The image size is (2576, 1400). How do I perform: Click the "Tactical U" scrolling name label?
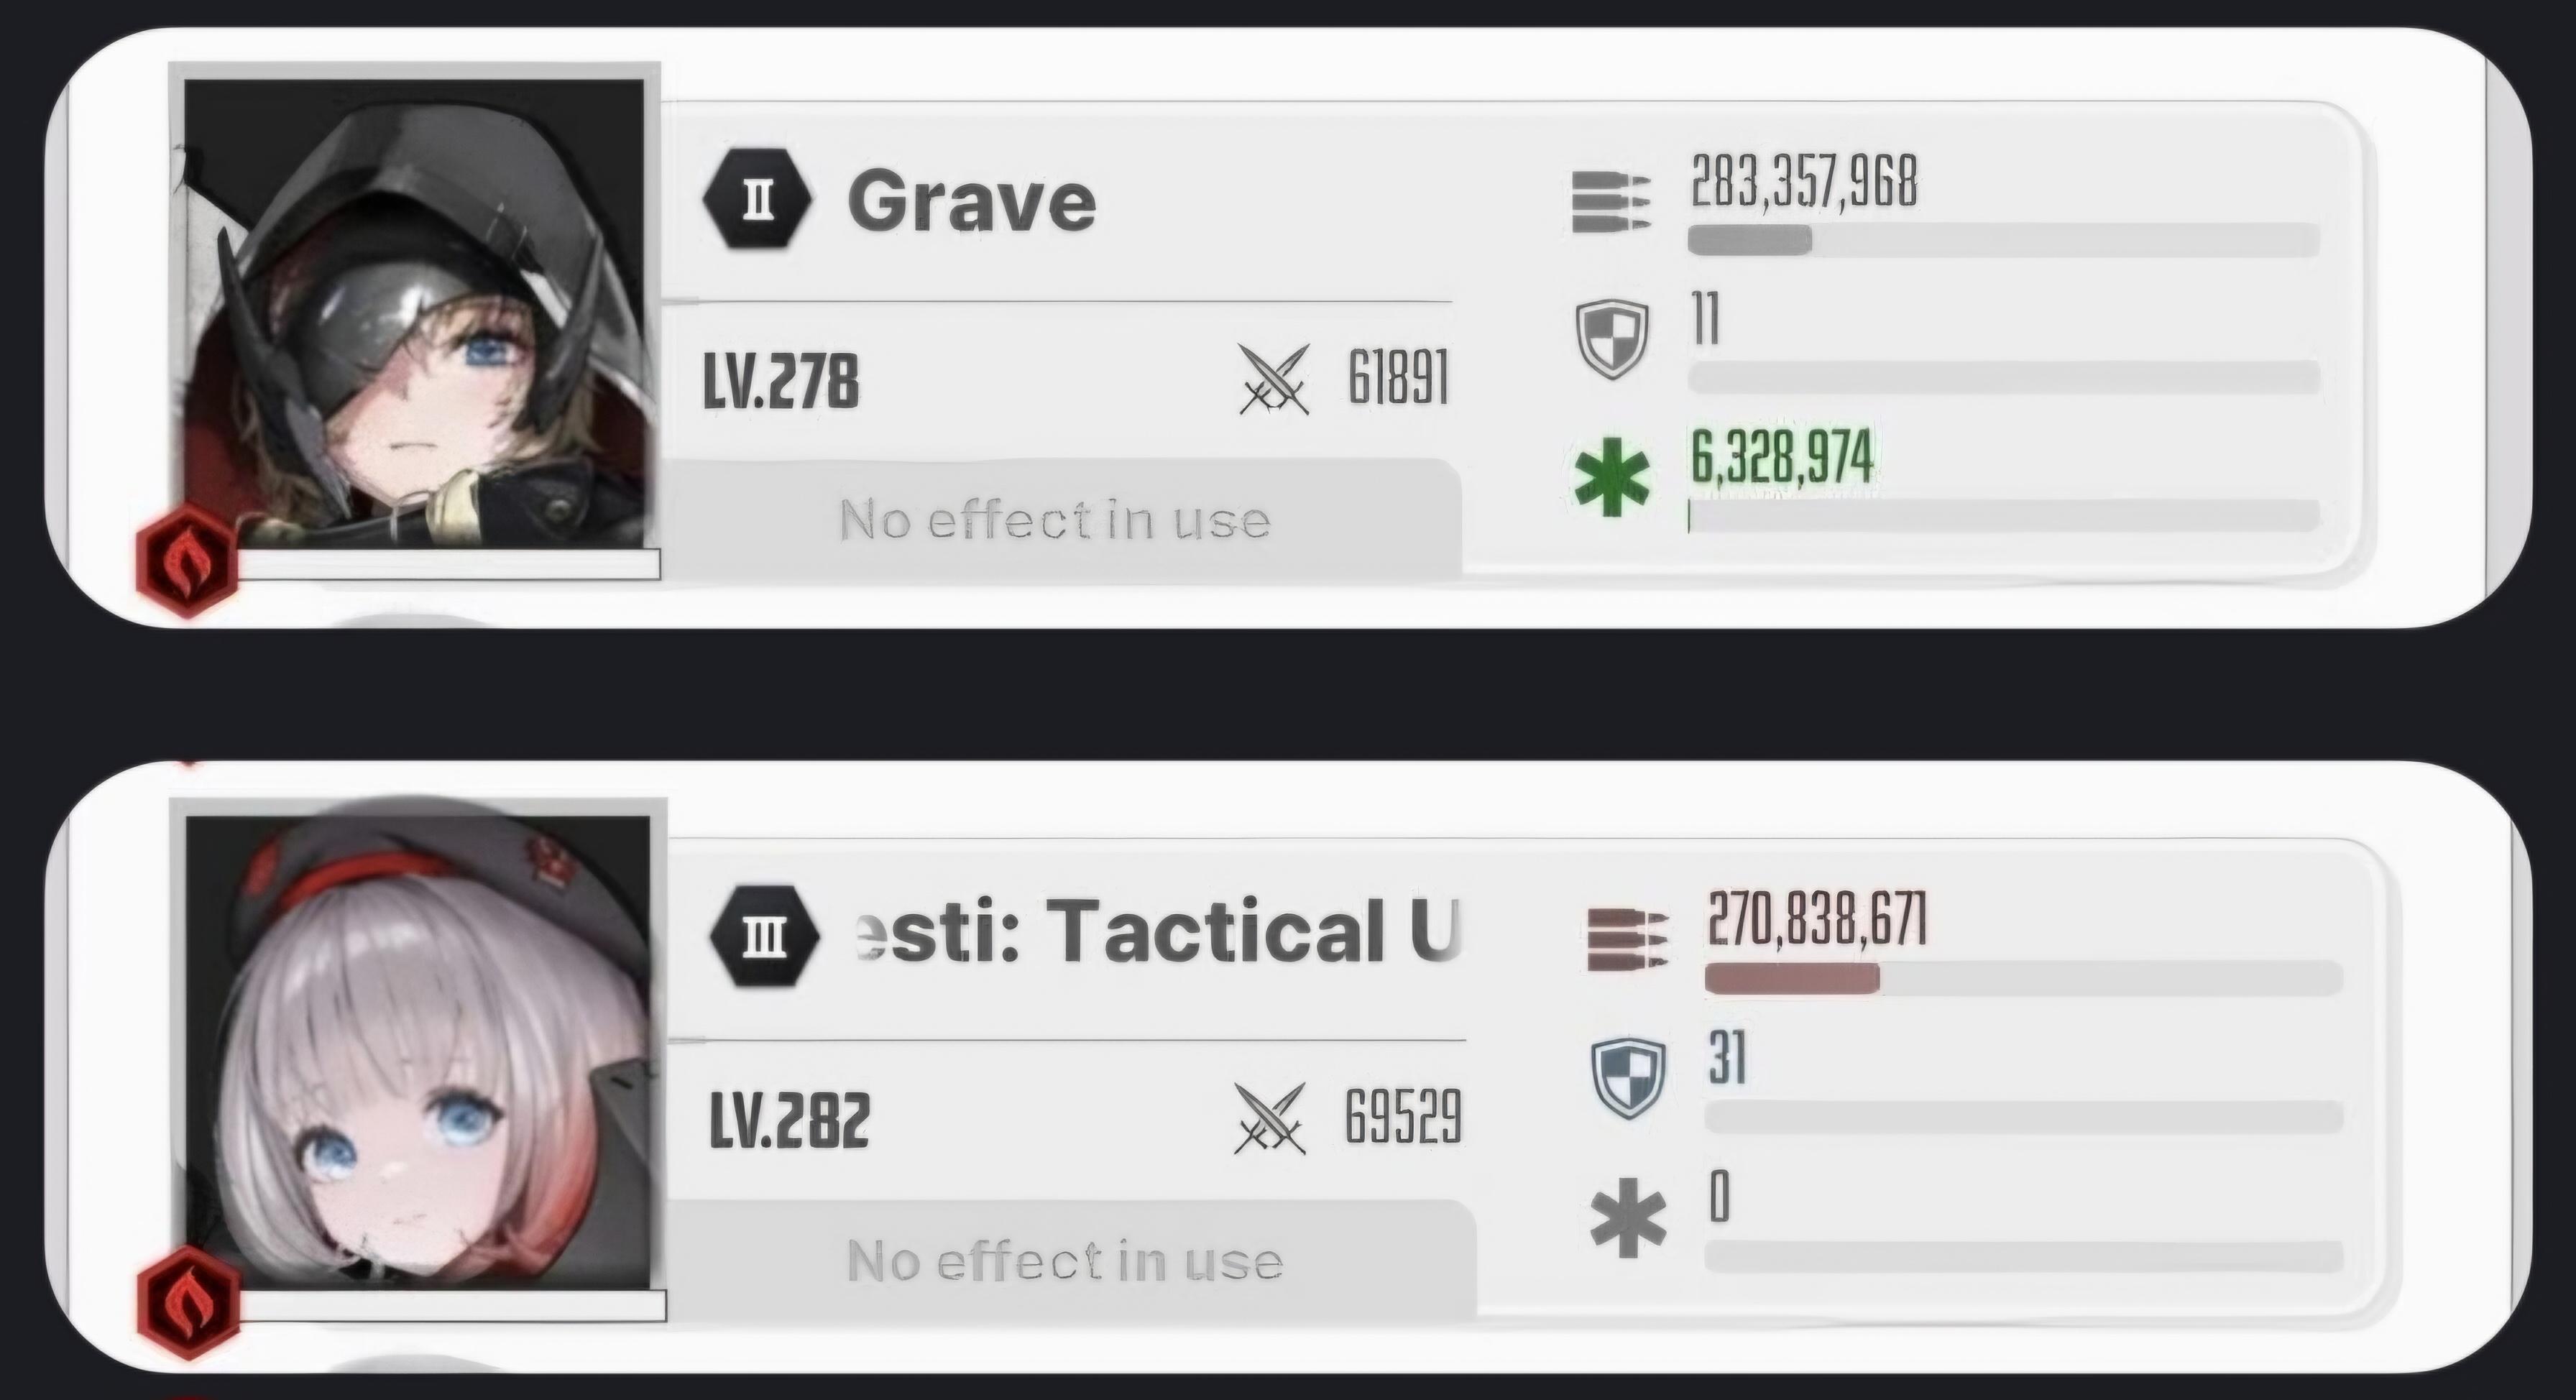(1160, 931)
